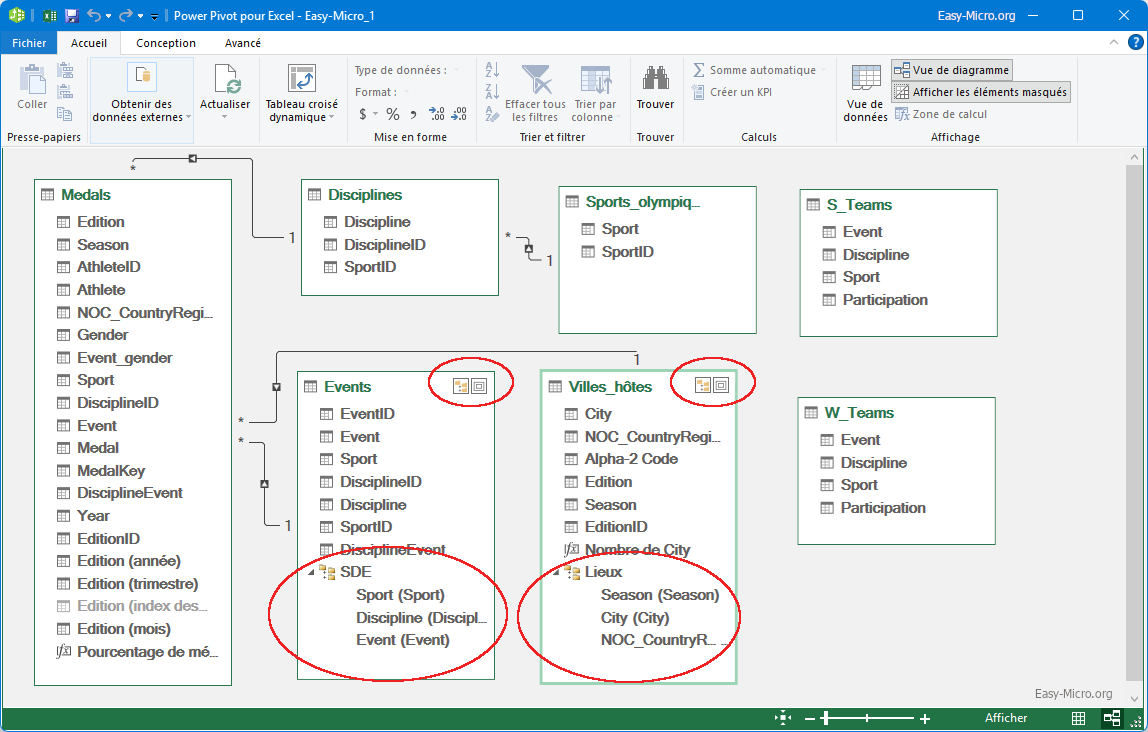Click Somme automatique button
Viewport: 1148px width, 732px height.
[754, 70]
